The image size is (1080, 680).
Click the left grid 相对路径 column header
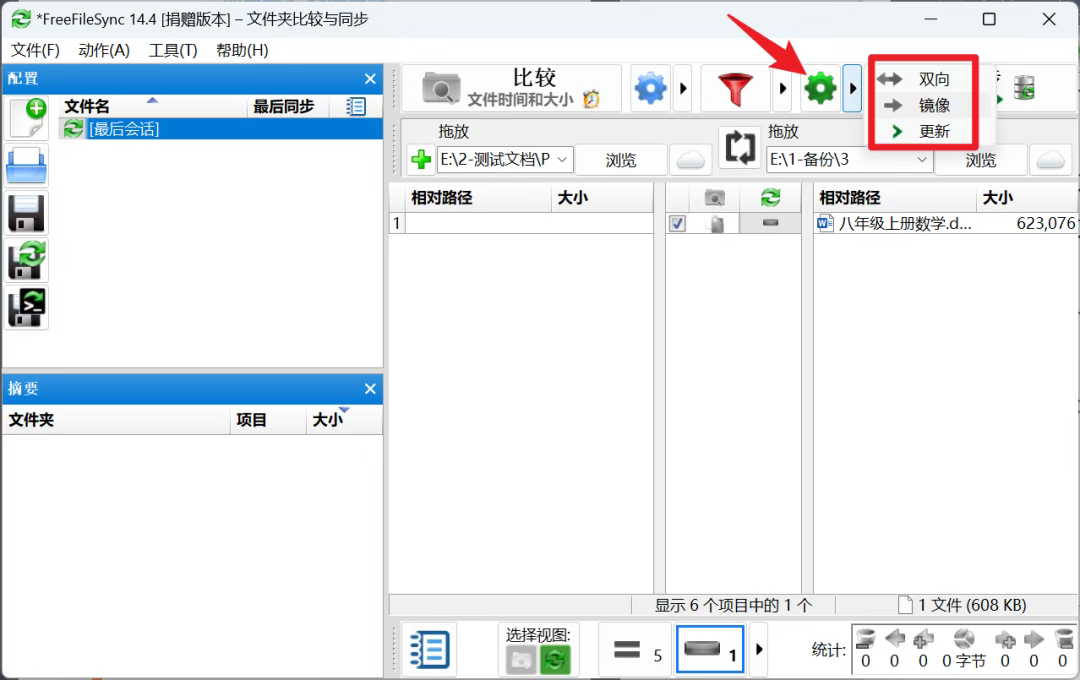pos(478,198)
